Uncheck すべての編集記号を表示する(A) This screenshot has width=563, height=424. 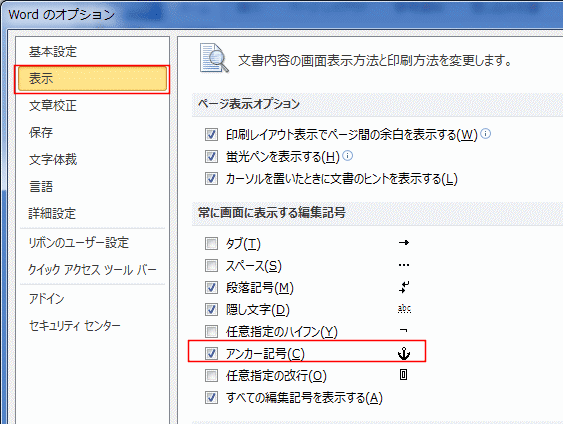pyautogui.click(x=211, y=397)
